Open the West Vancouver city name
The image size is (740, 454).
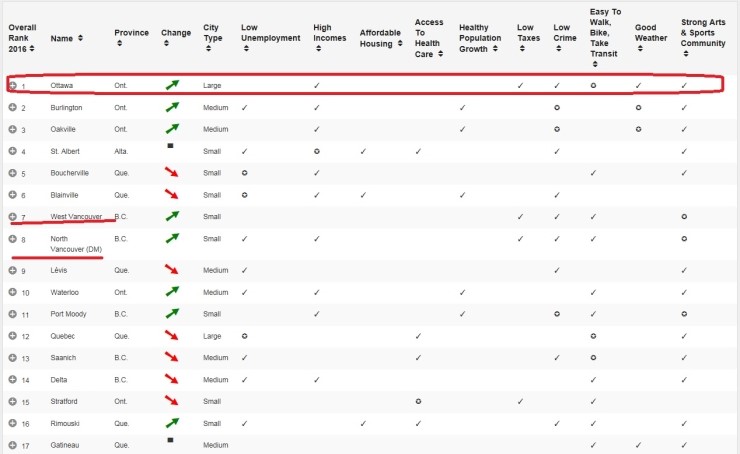[76, 216]
